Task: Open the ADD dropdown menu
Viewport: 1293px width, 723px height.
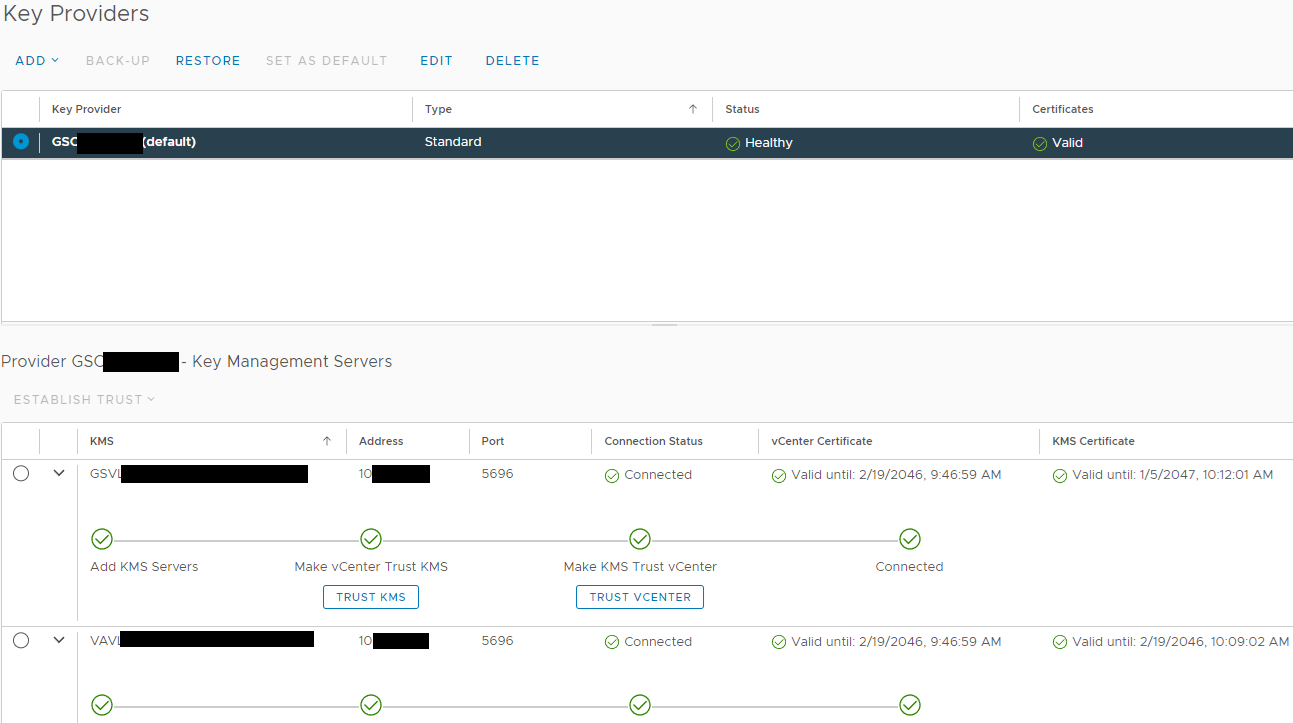Action: tap(37, 61)
